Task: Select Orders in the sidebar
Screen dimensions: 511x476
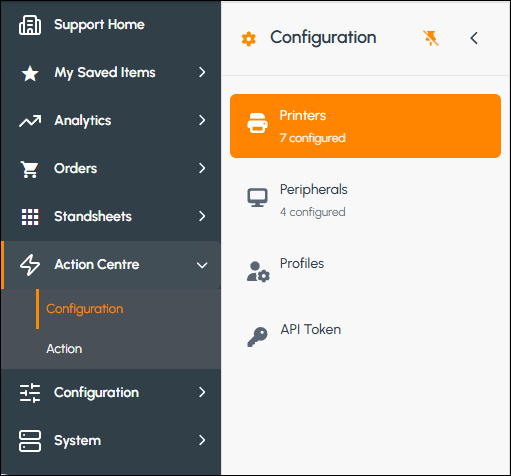Action: tap(111, 168)
